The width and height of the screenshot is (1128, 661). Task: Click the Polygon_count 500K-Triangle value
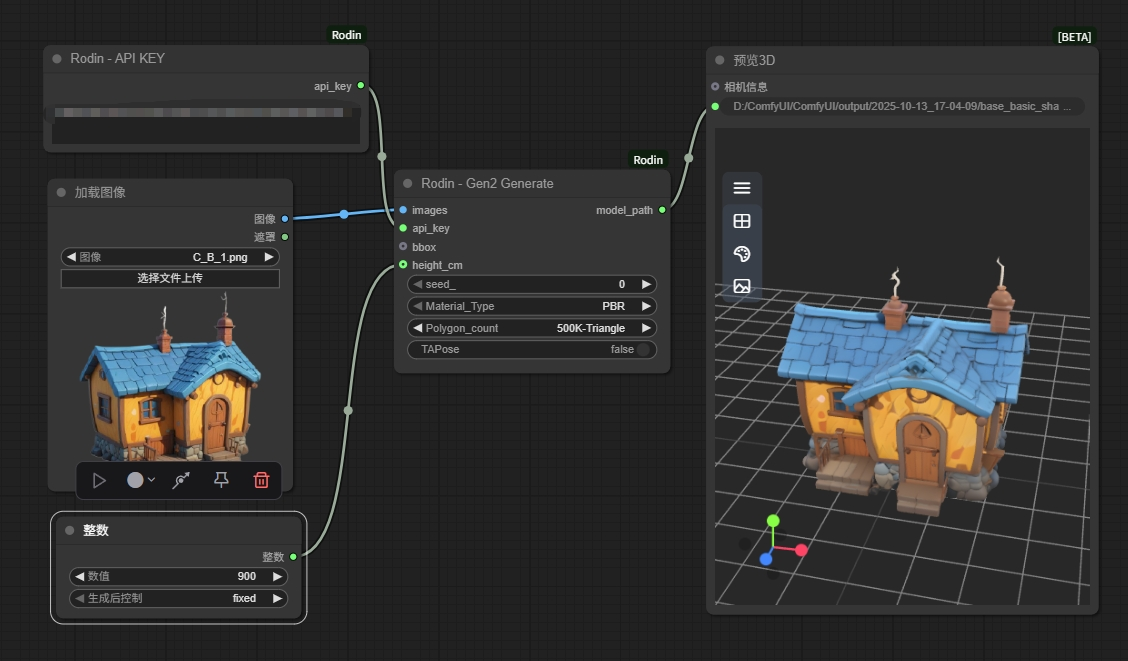point(591,328)
